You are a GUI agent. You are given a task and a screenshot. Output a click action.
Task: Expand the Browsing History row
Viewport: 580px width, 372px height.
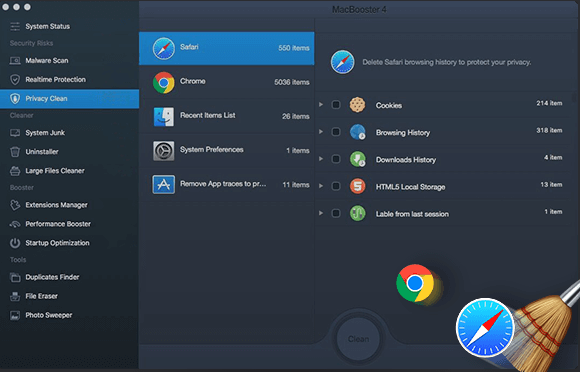pyautogui.click(x=321, y=132)
